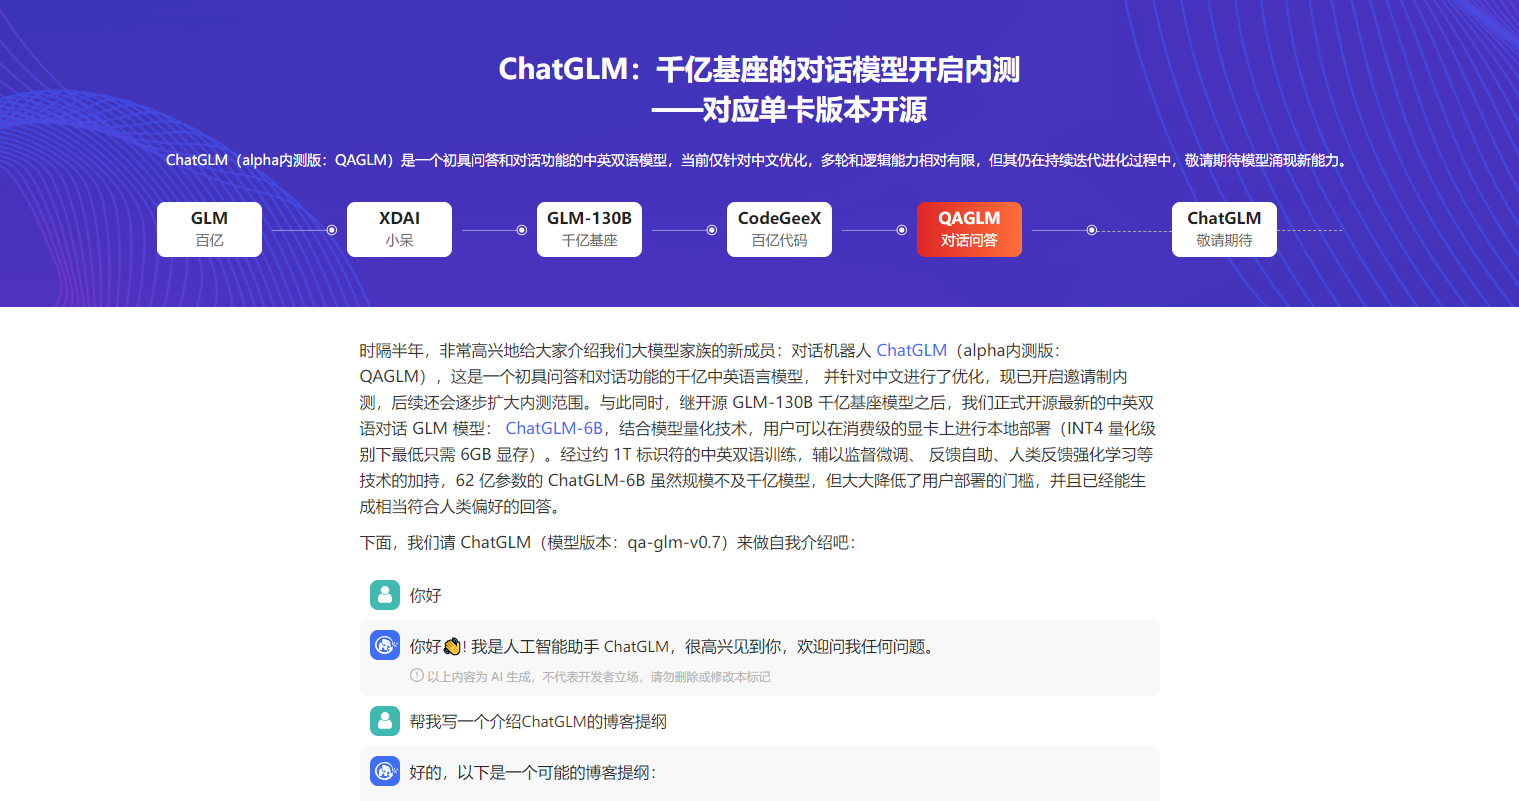This screenshot has width=1519, height=801.
Task: Click the ChatGLM robot avatar by the greeting reply
Action: click(x=385, y=645)
